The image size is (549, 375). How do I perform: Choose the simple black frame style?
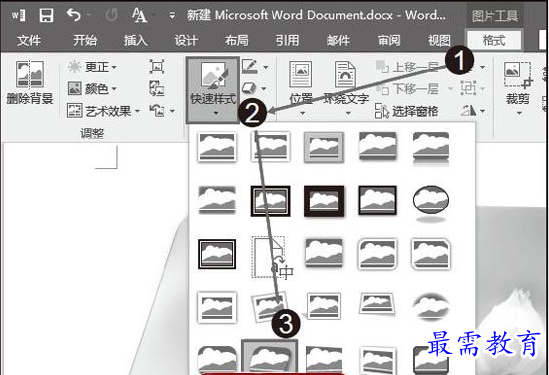(377, 200)
